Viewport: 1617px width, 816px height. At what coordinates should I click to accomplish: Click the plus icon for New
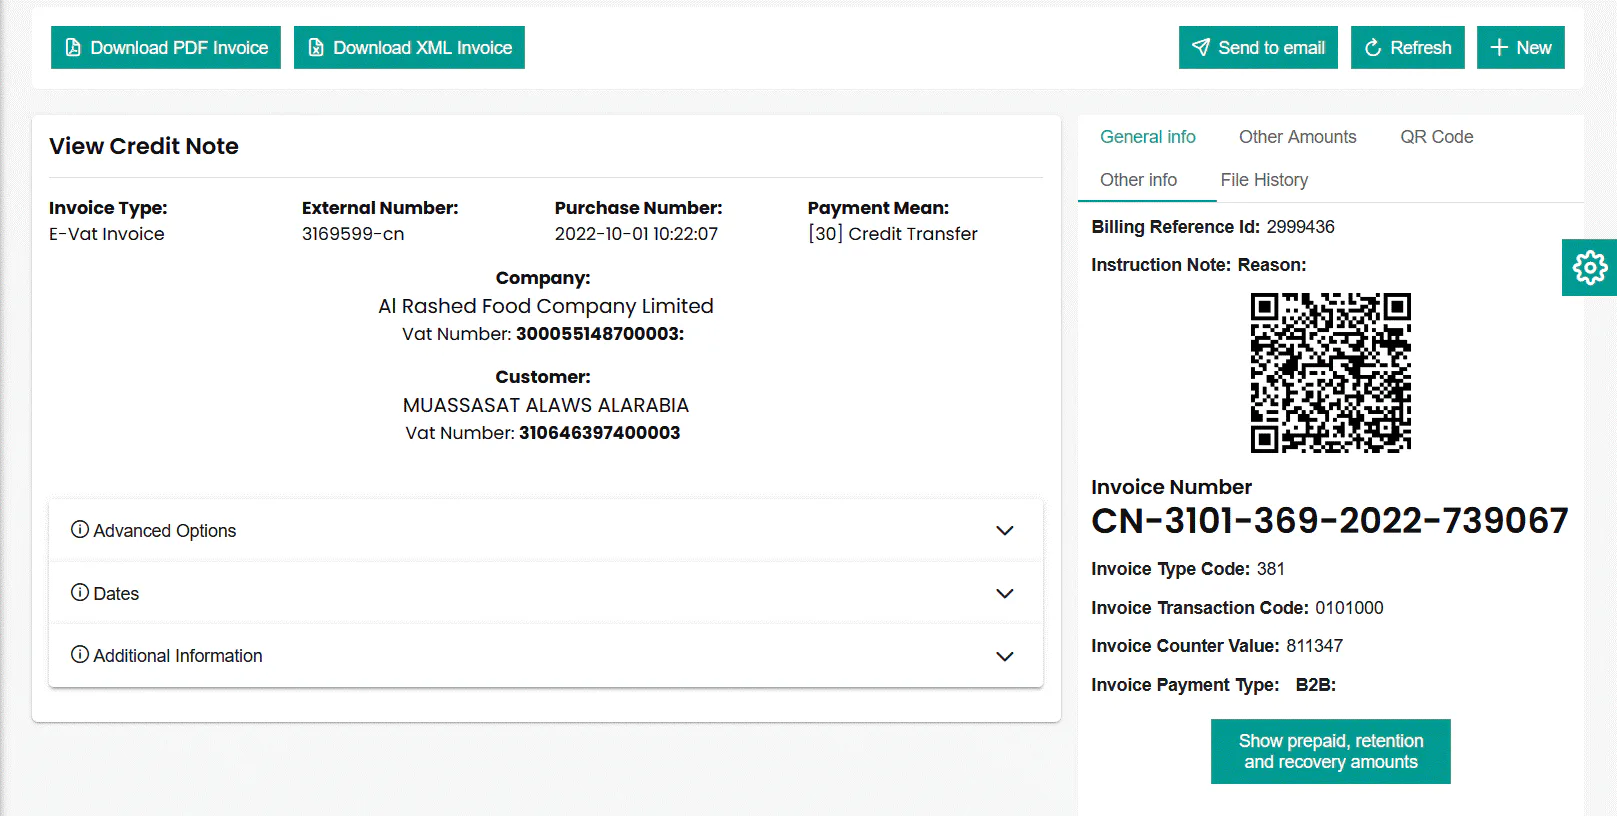1499,48
